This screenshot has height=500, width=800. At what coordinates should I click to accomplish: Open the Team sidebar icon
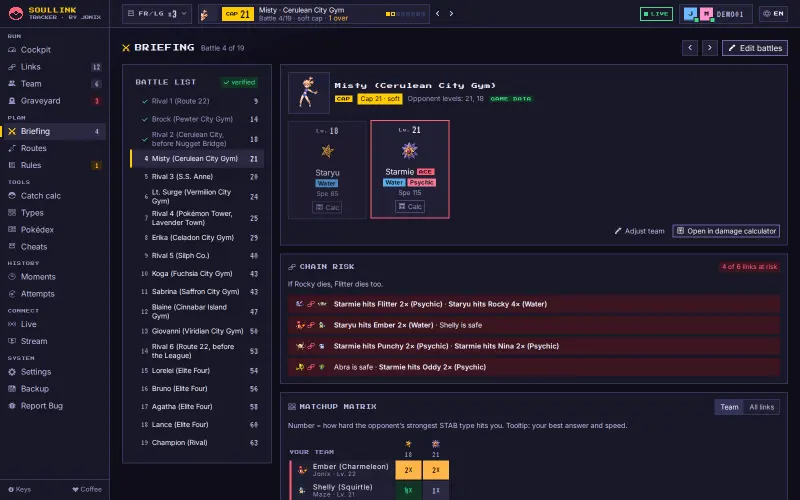(12, 84)
